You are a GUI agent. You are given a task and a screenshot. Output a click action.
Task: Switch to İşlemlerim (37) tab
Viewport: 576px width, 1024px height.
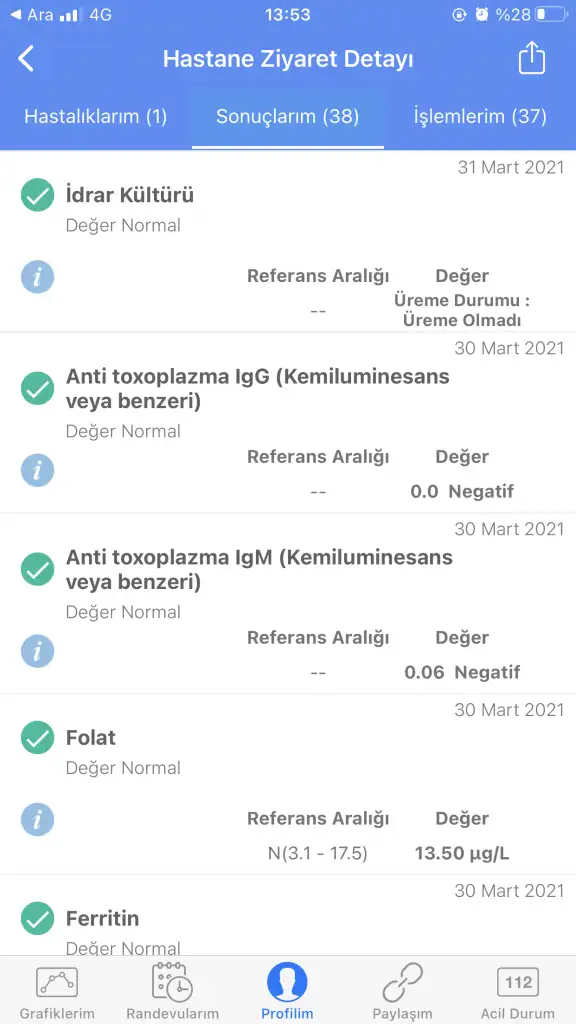[480, 117]
